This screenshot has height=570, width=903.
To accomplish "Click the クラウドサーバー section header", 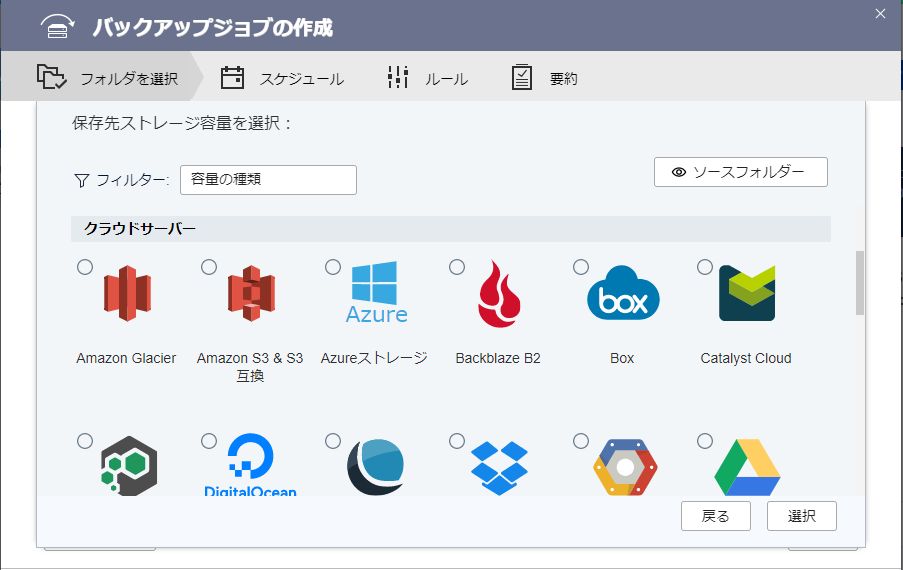I will click(x=451, y=229).
